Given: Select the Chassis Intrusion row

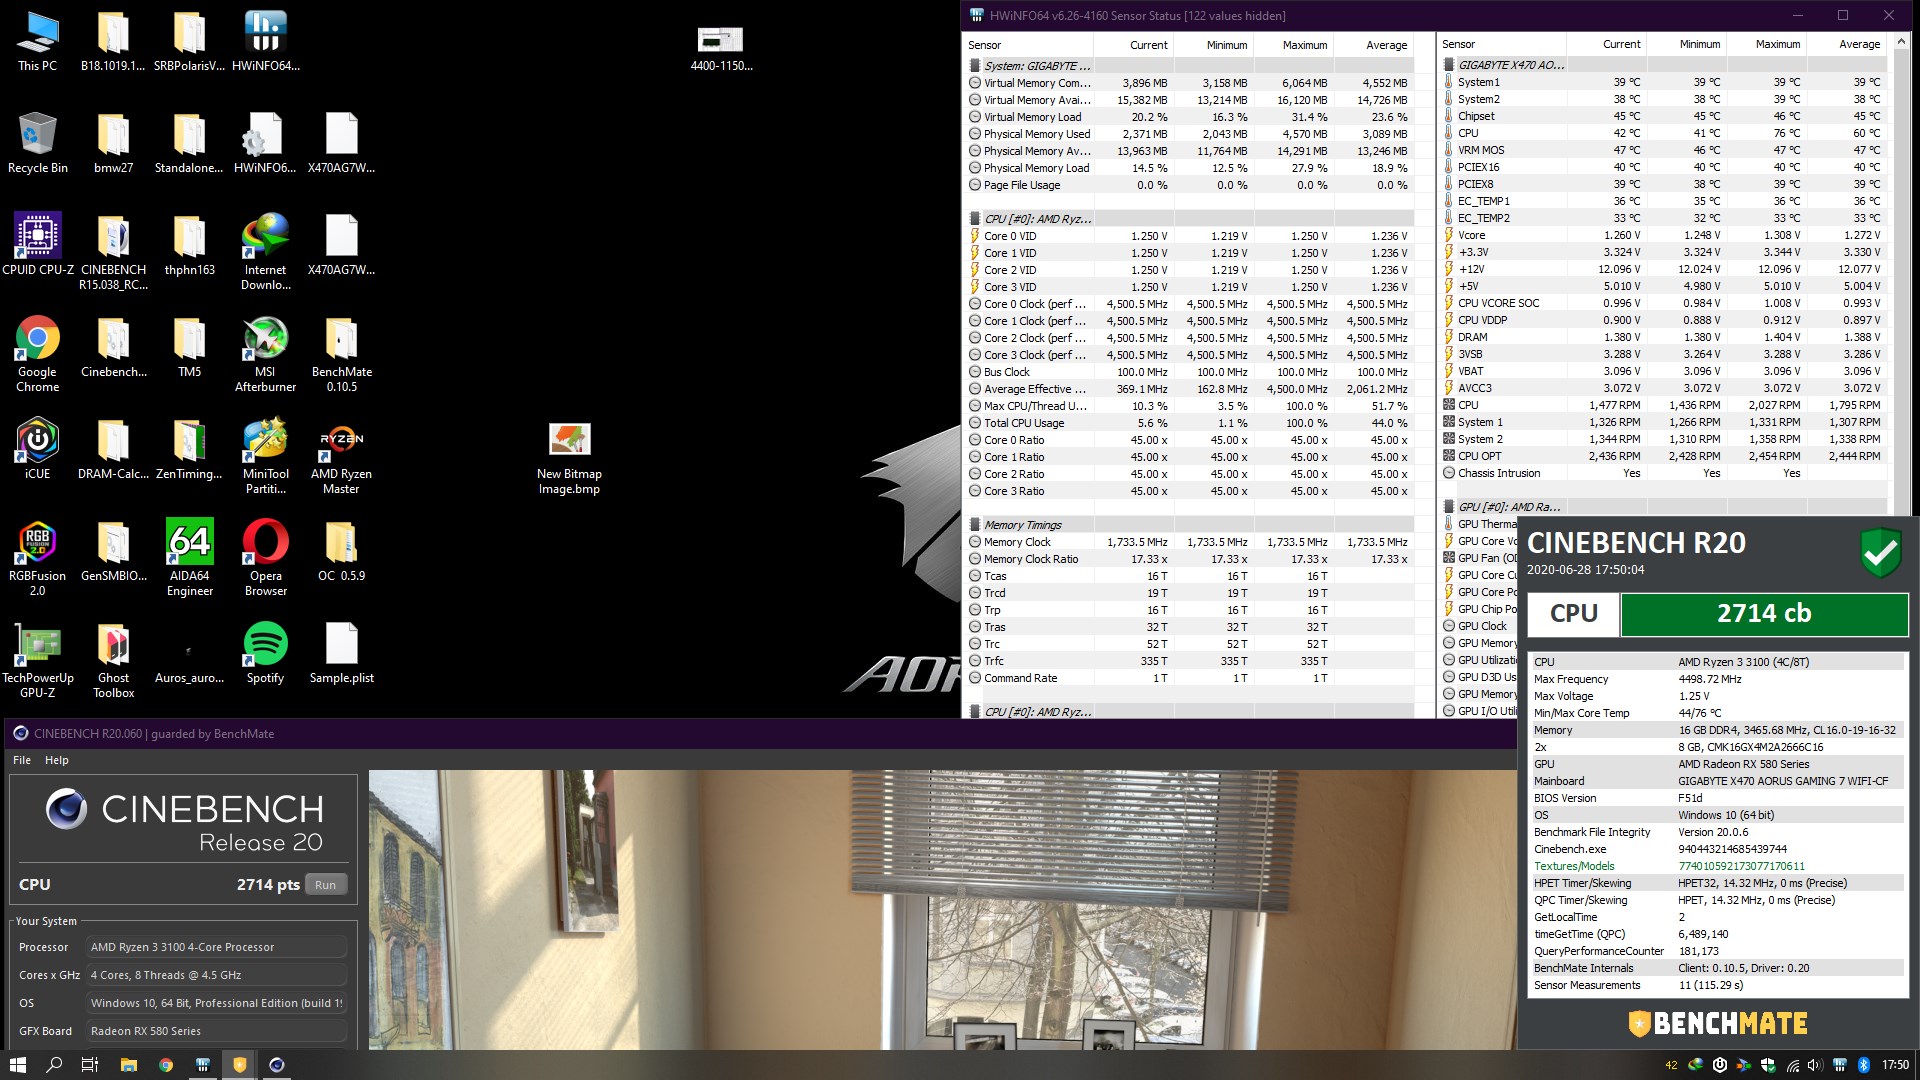Looking at the screenshot, I should [1664, 473].
